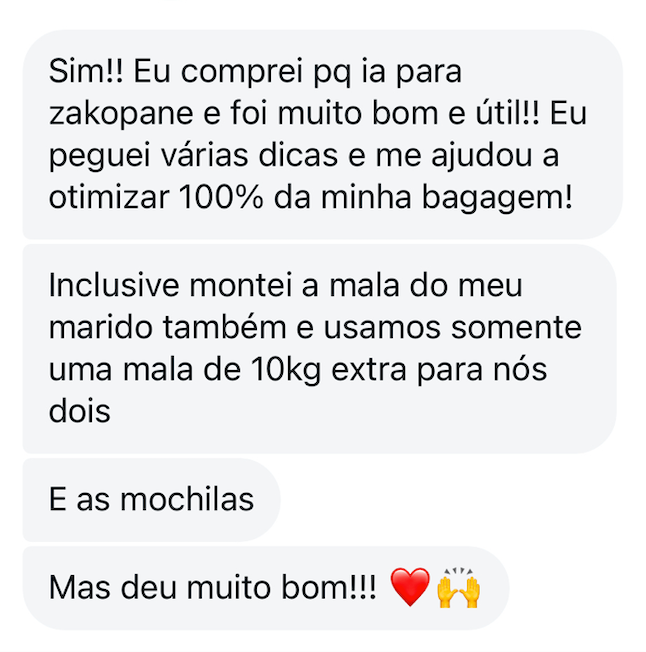Tap the "E as mochilas" message bubble
The height and width of the screenshot is (652, 646).
click(152, 500)
